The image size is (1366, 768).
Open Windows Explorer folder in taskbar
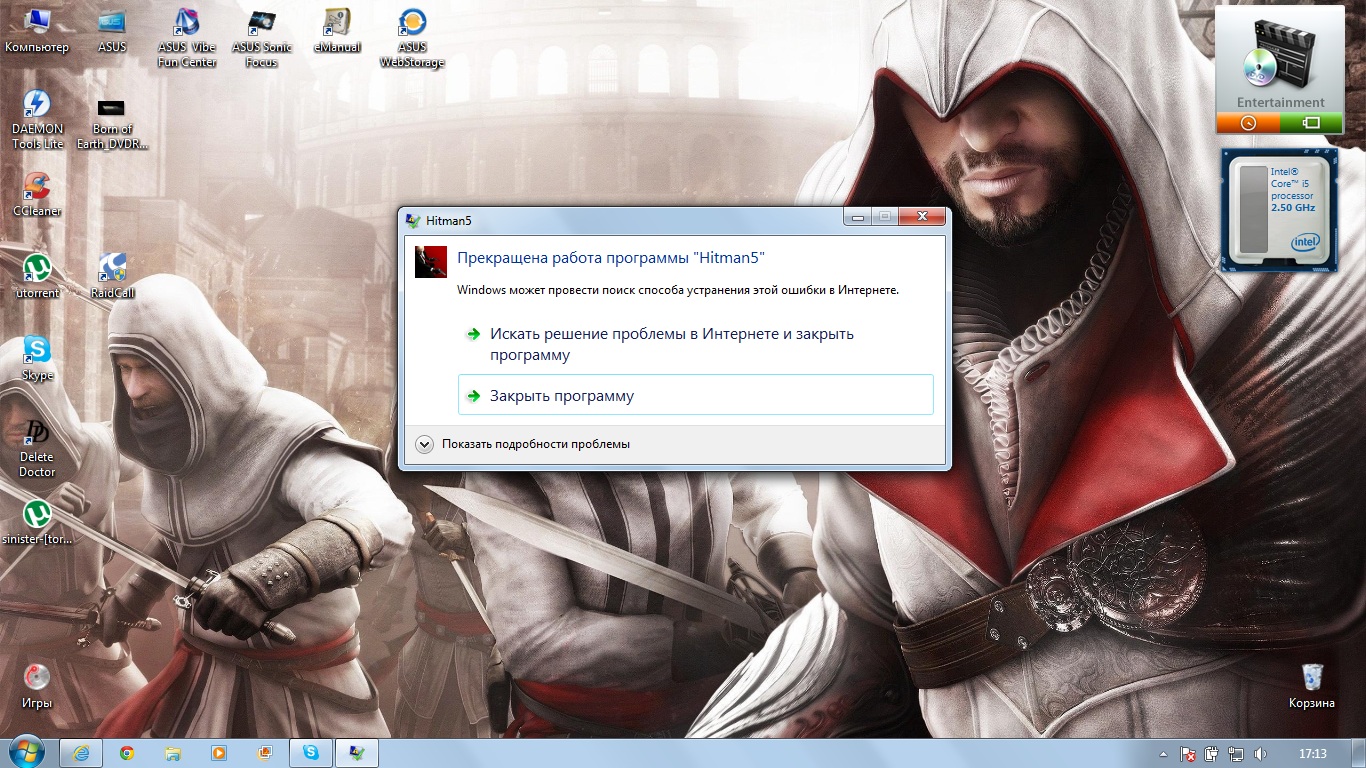tap(173, 753)
